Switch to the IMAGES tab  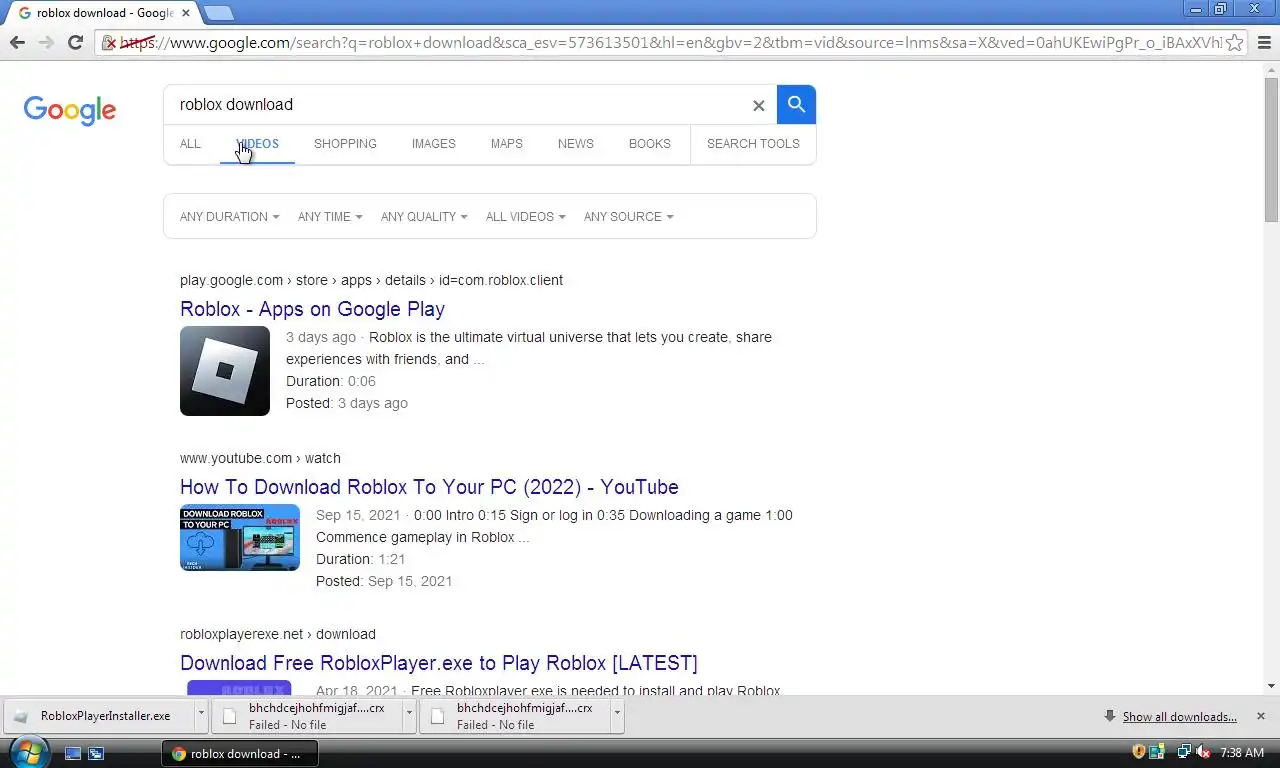(x=433, y=144)
